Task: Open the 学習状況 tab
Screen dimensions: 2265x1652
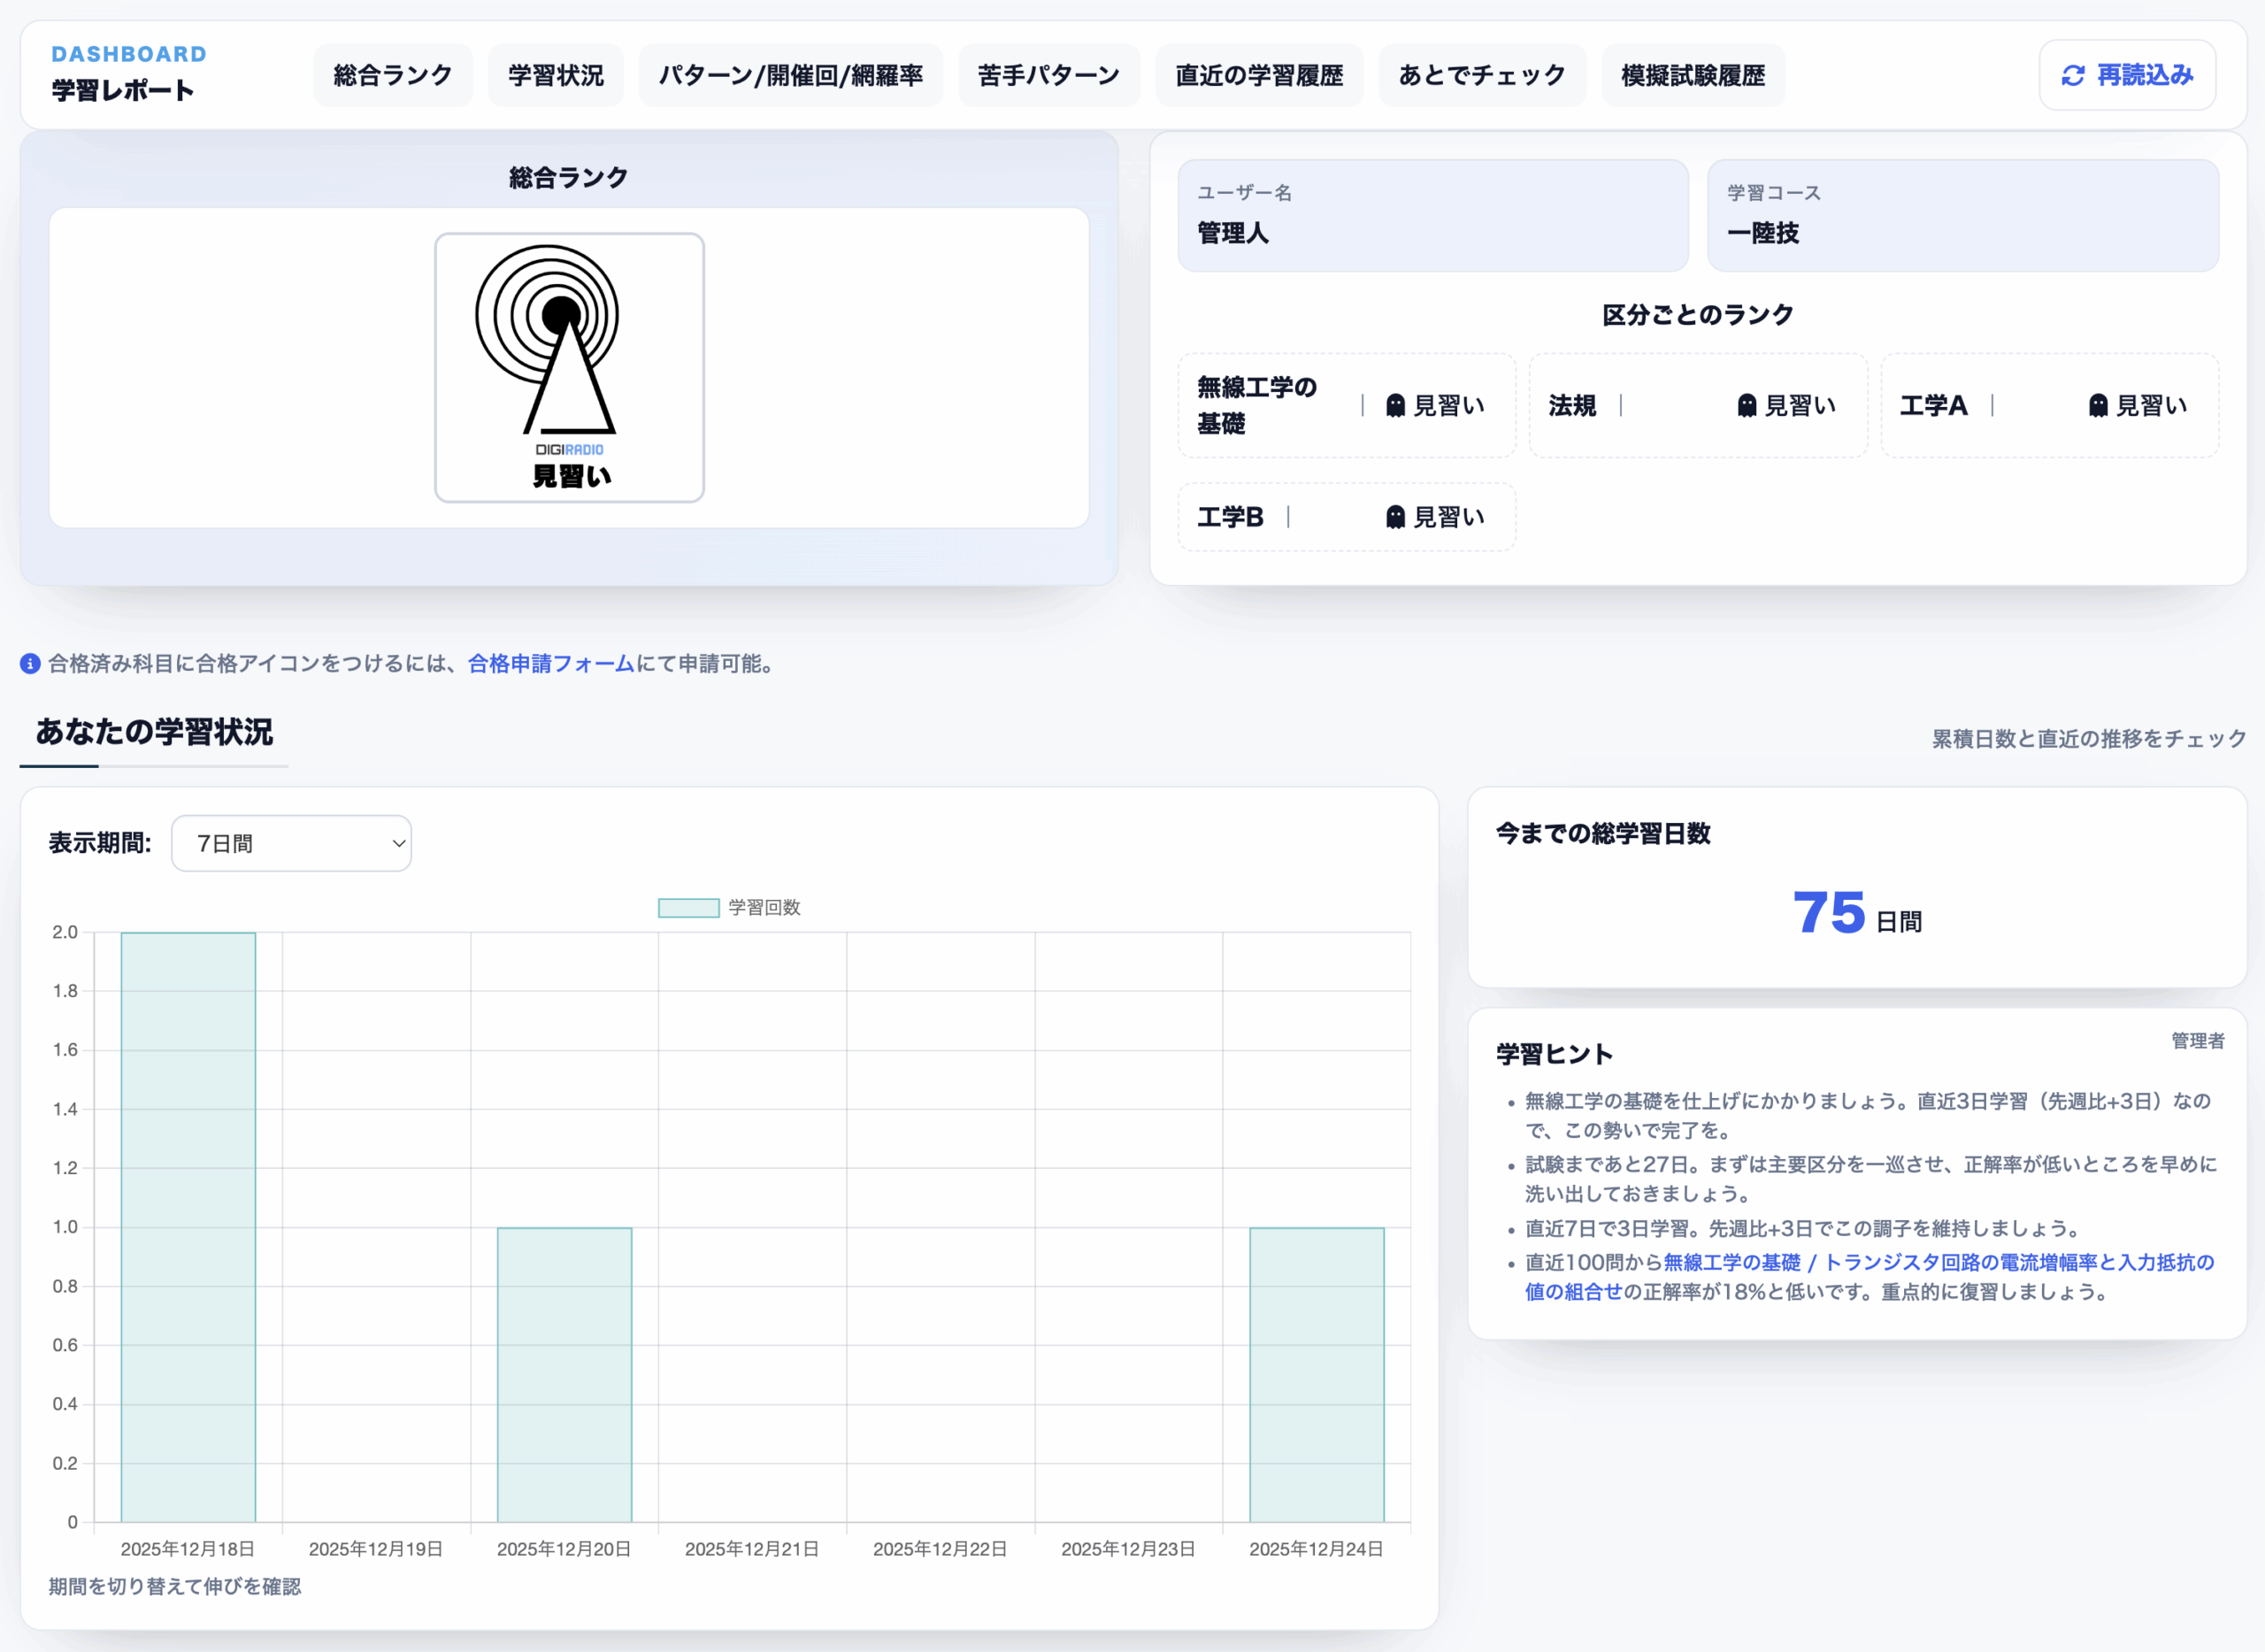Action: pyautogui.click(x=555, y=76)
